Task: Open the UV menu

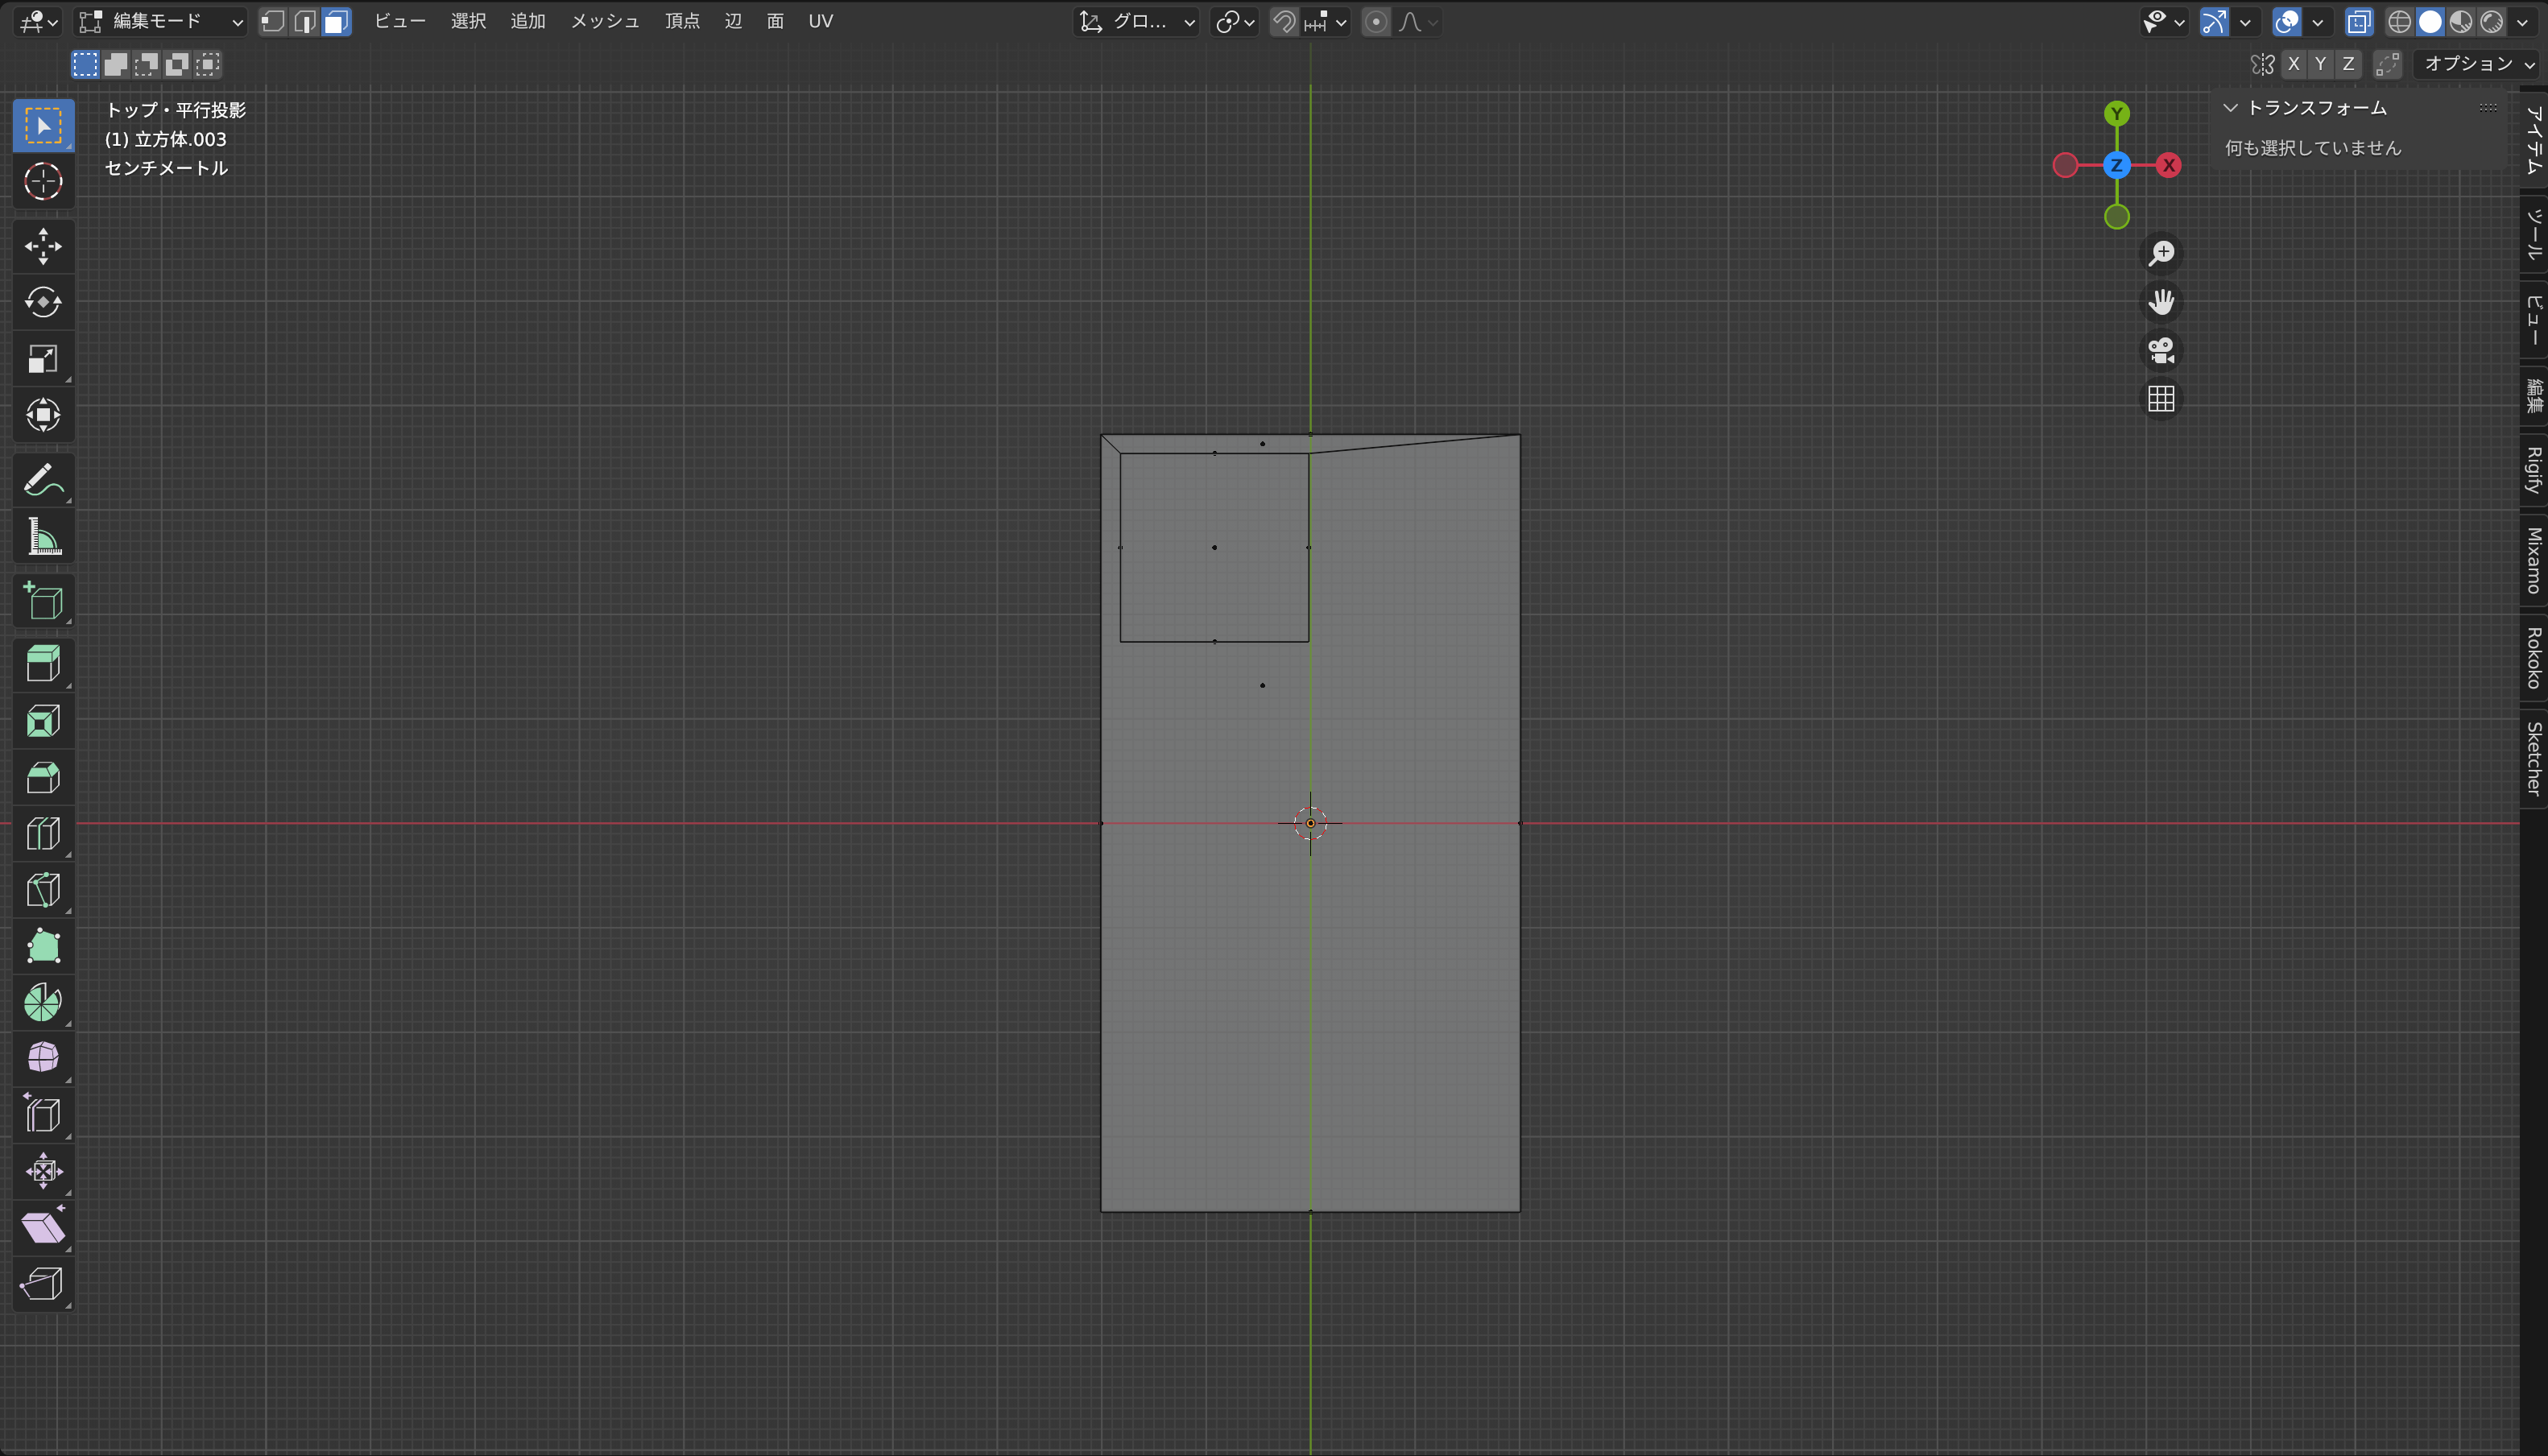Action: tap(820, 21)
